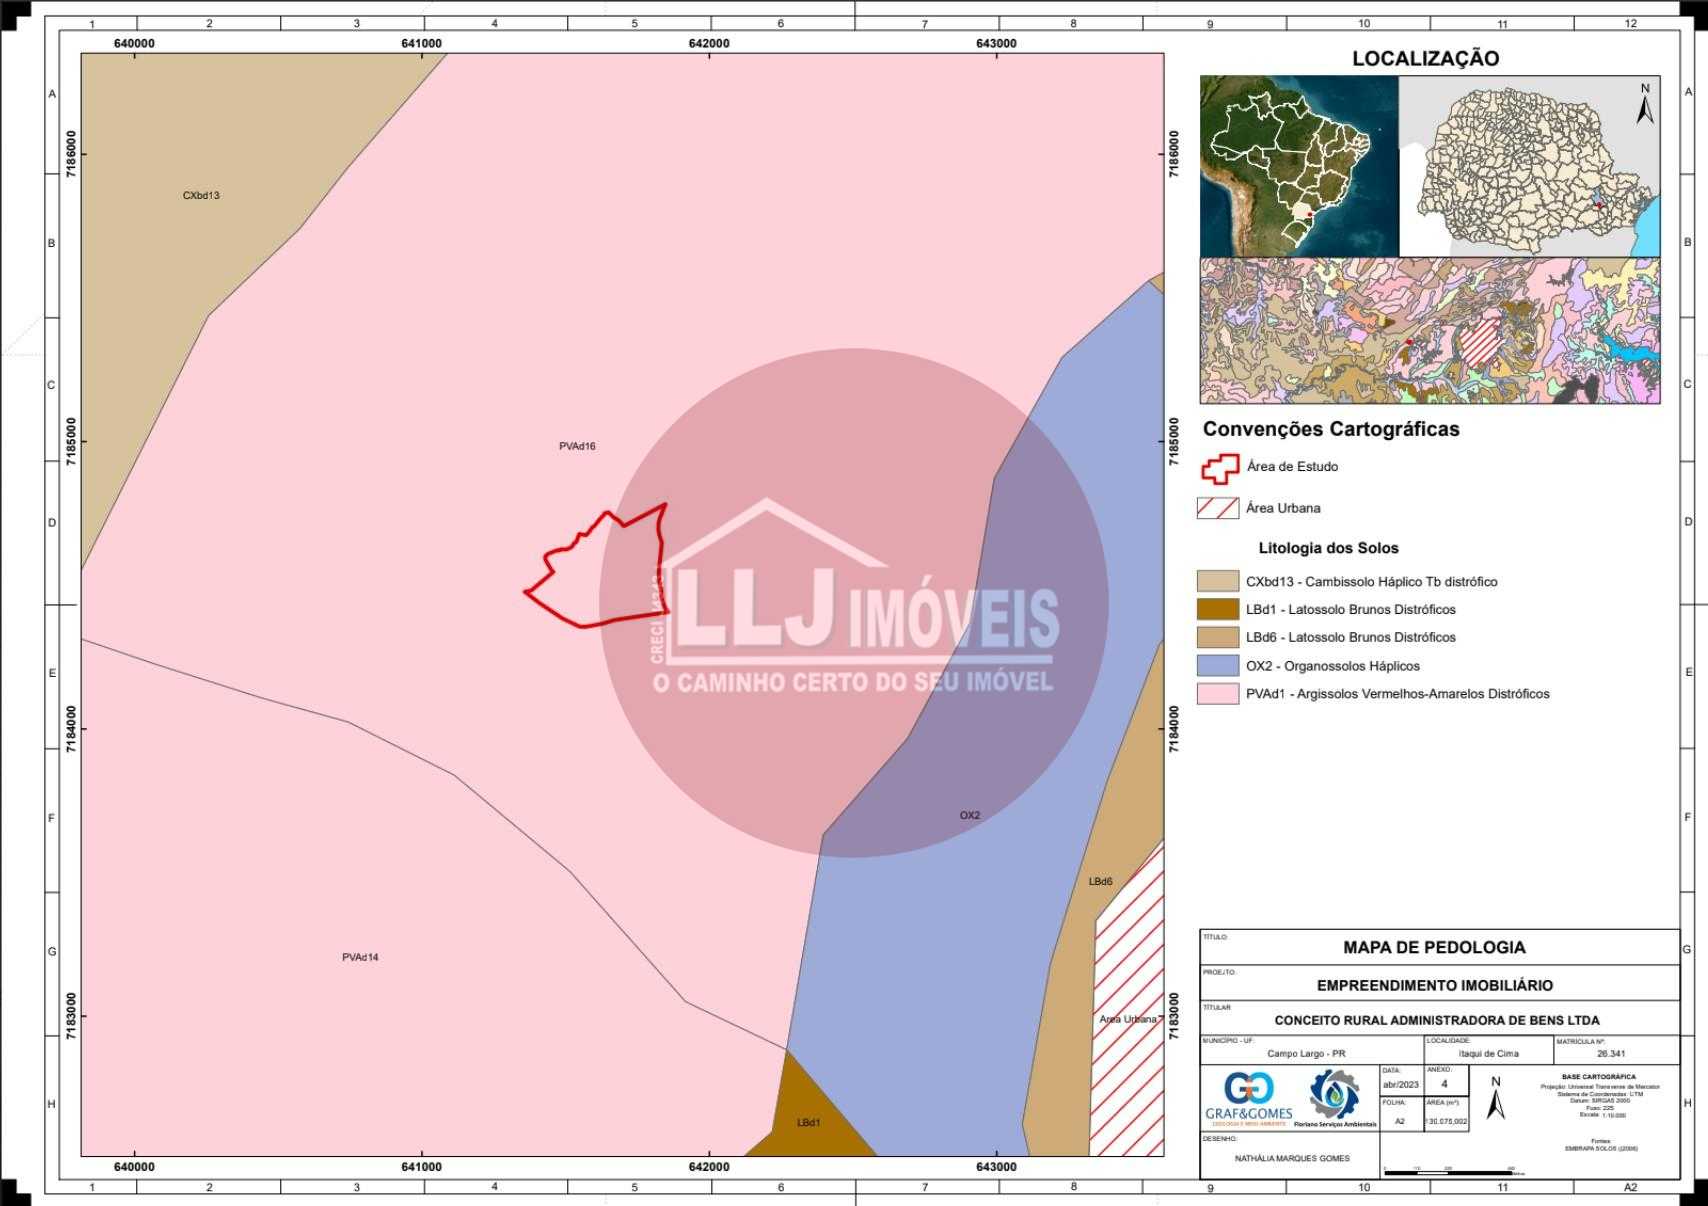Click the PVAd16 label on the map
This screenshot has height=1206, width=1708.
click(x=577, y=447)
